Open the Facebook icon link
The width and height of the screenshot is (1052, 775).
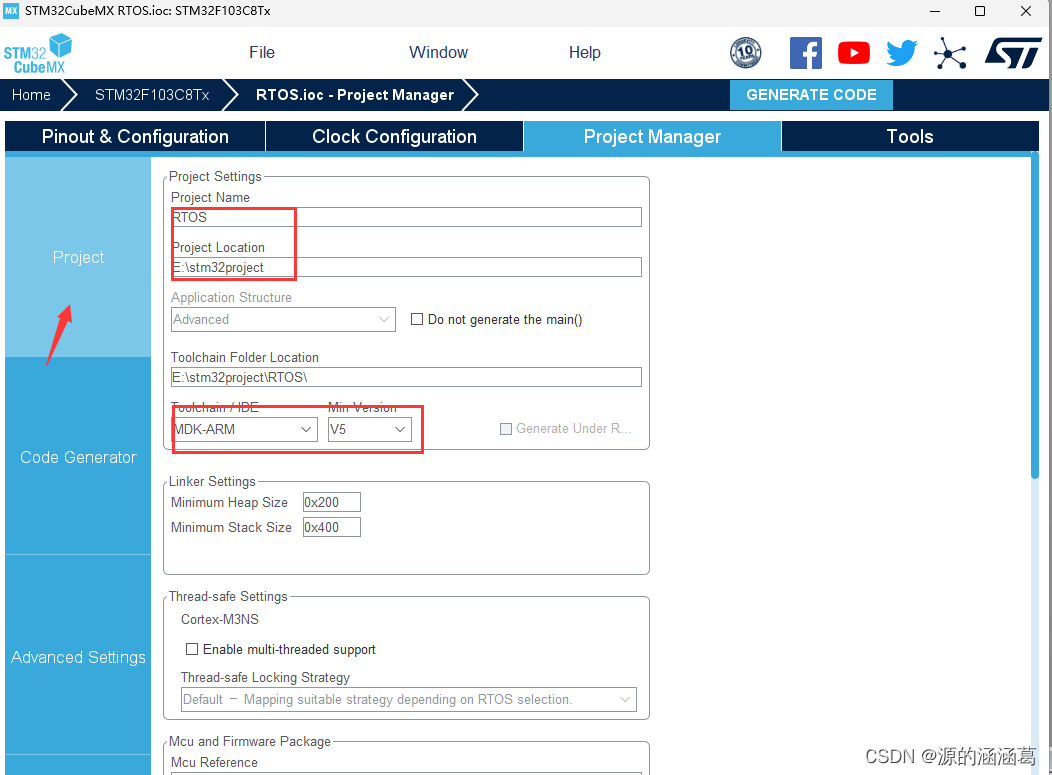pyautogui.click(x=806, y=53)
